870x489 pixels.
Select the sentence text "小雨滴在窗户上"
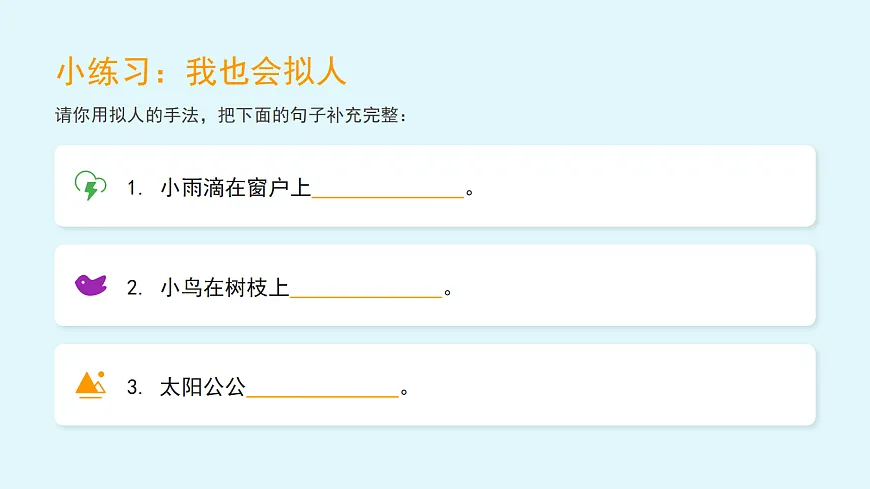pyautogui.click(x=235, y=187)
